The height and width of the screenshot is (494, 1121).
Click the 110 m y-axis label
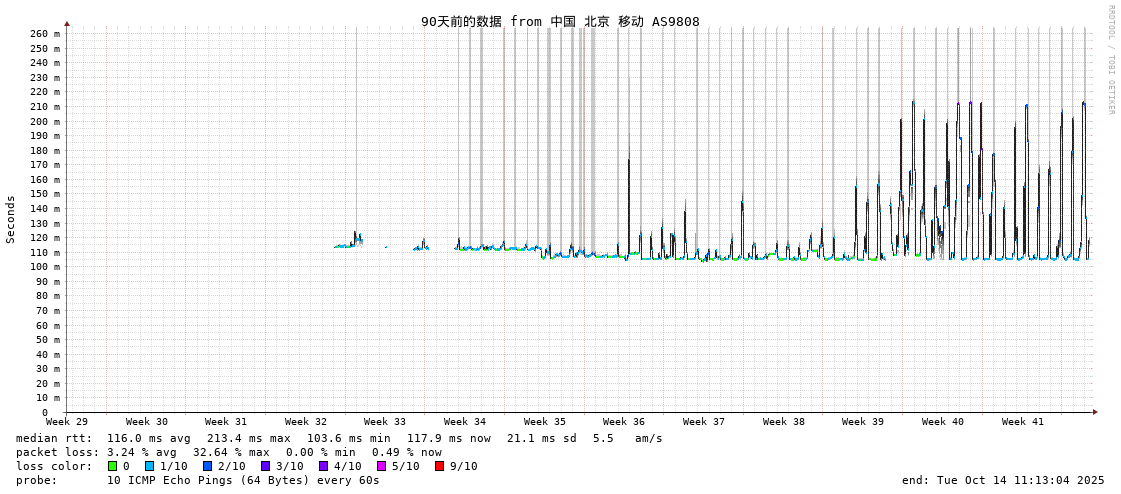coord(44,253)
